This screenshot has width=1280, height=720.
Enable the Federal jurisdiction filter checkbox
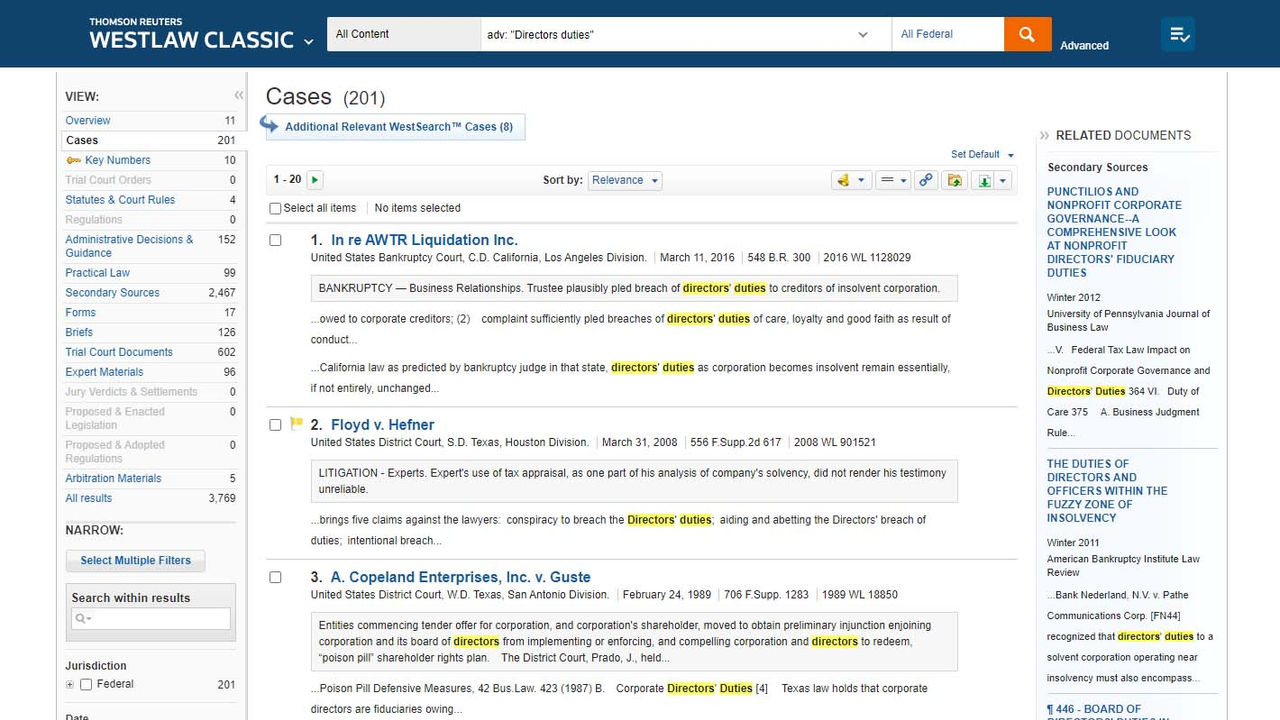point(86,685)
